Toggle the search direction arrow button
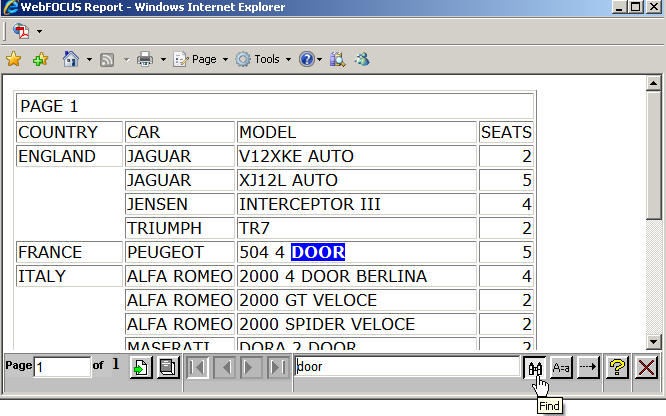 pyautogui.click(x=588, y=367)
